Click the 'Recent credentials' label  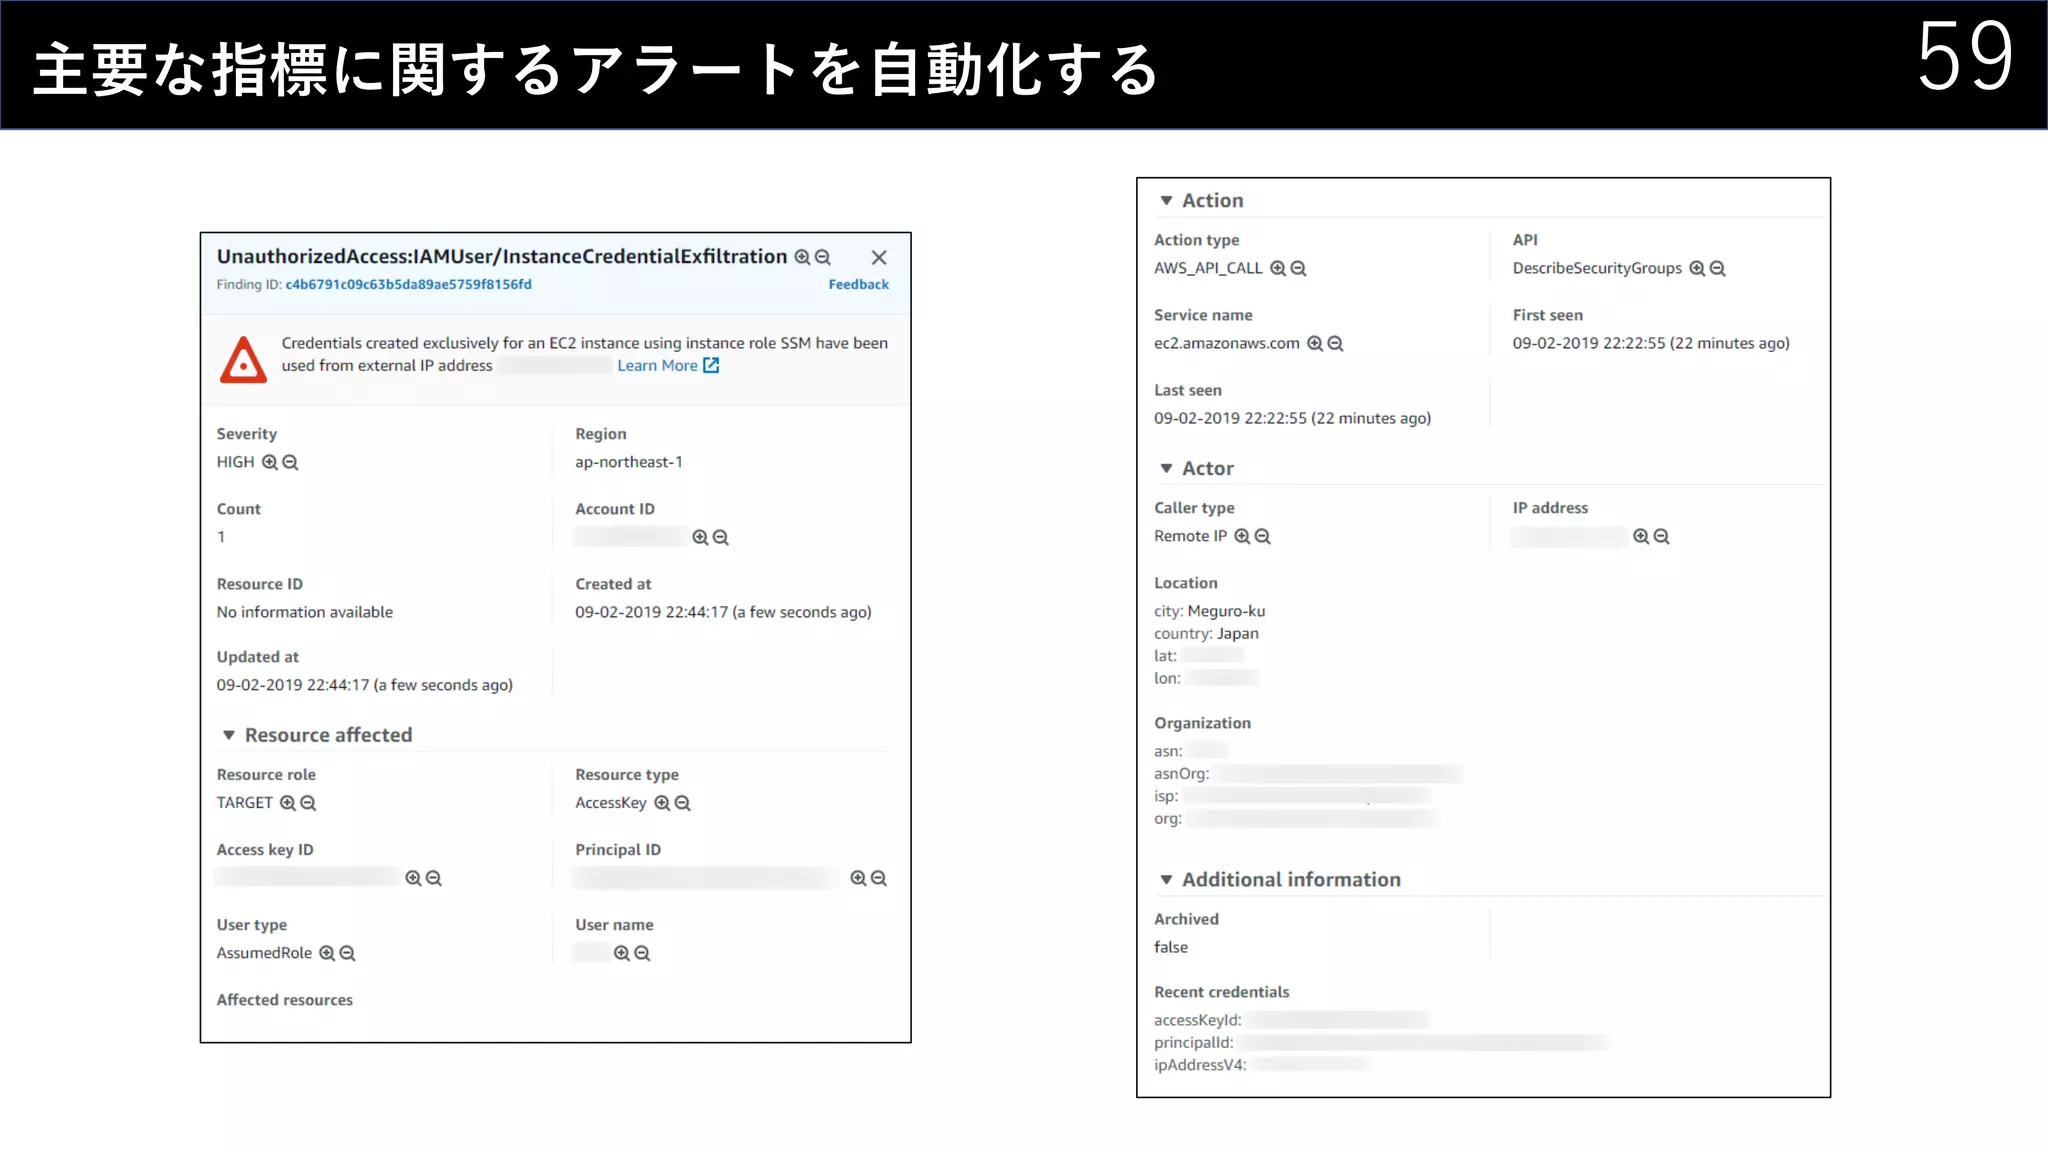1222,992
